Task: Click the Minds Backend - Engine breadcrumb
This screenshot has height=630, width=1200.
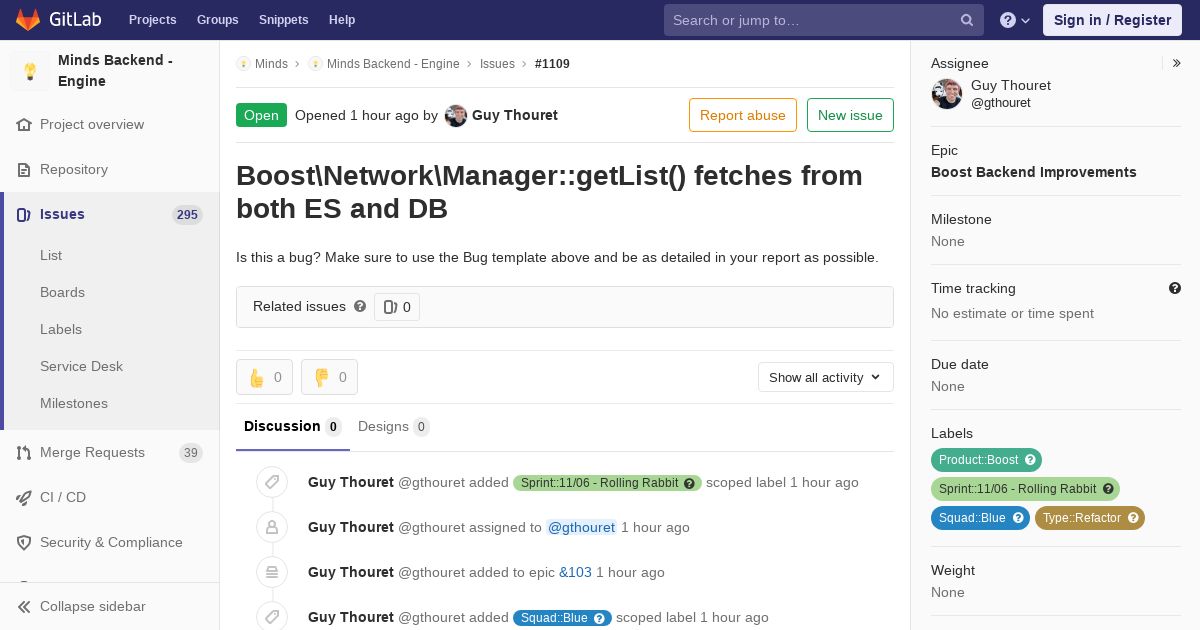Action: [x=393, y=63]
